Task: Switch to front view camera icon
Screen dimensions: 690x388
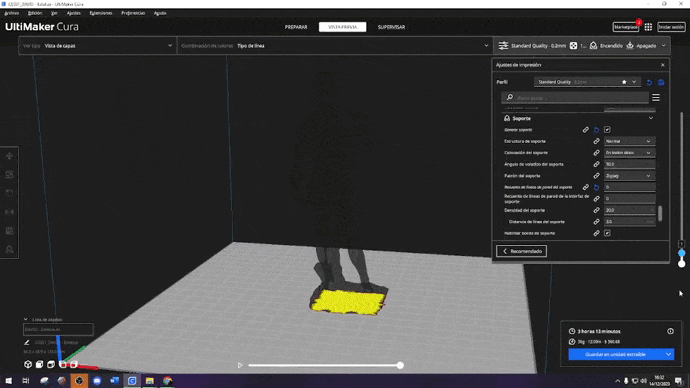Action: 39,364
